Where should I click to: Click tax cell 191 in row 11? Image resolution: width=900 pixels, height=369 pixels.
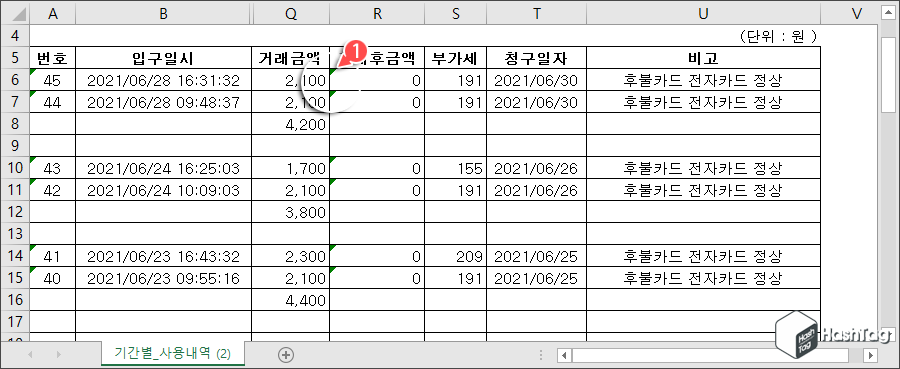click(456, 190)
